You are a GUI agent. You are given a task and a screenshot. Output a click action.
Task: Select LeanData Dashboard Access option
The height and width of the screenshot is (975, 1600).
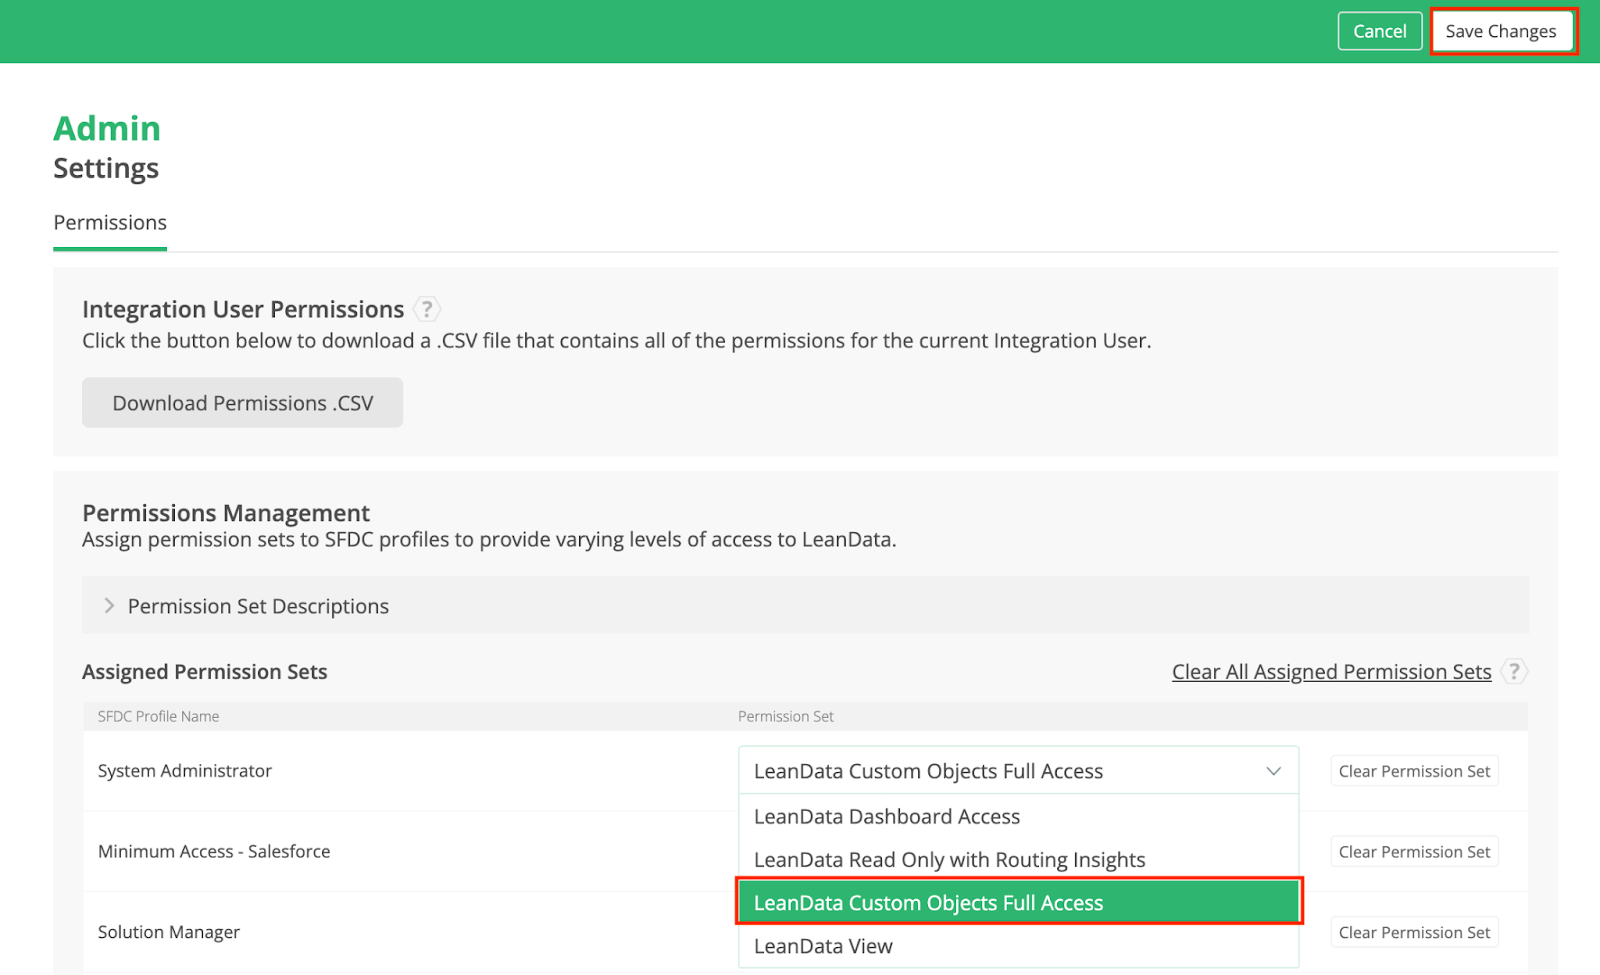click(x=887, y=817)
